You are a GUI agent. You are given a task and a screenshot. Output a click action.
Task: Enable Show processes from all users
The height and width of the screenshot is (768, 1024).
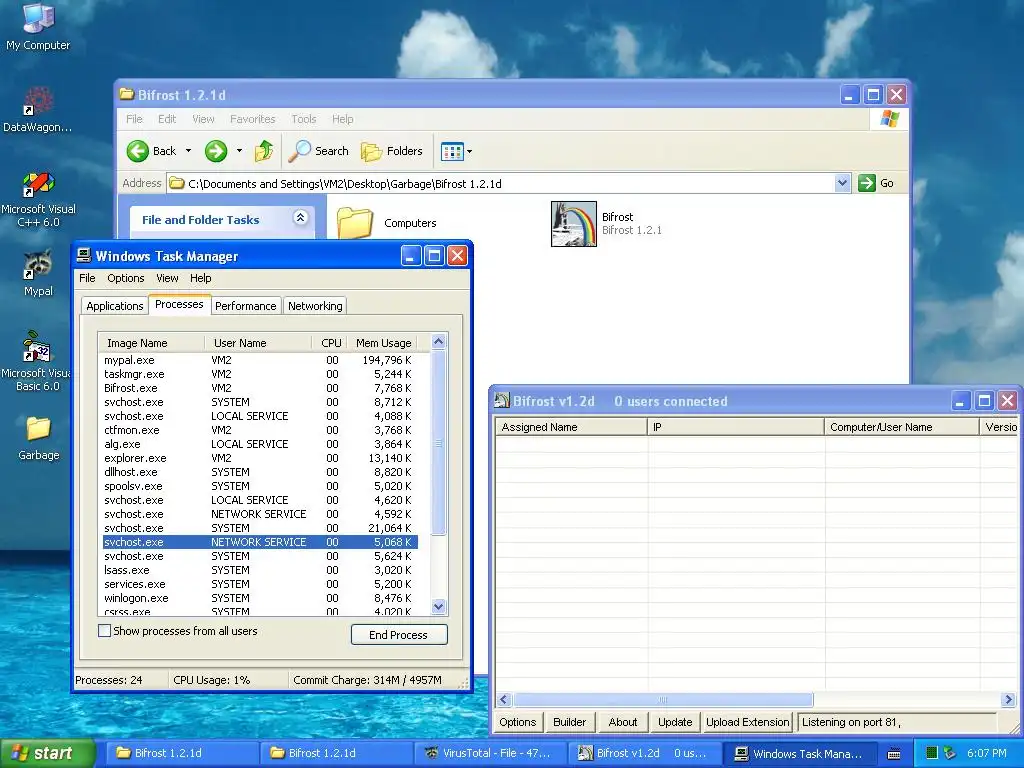coord(104,631)
